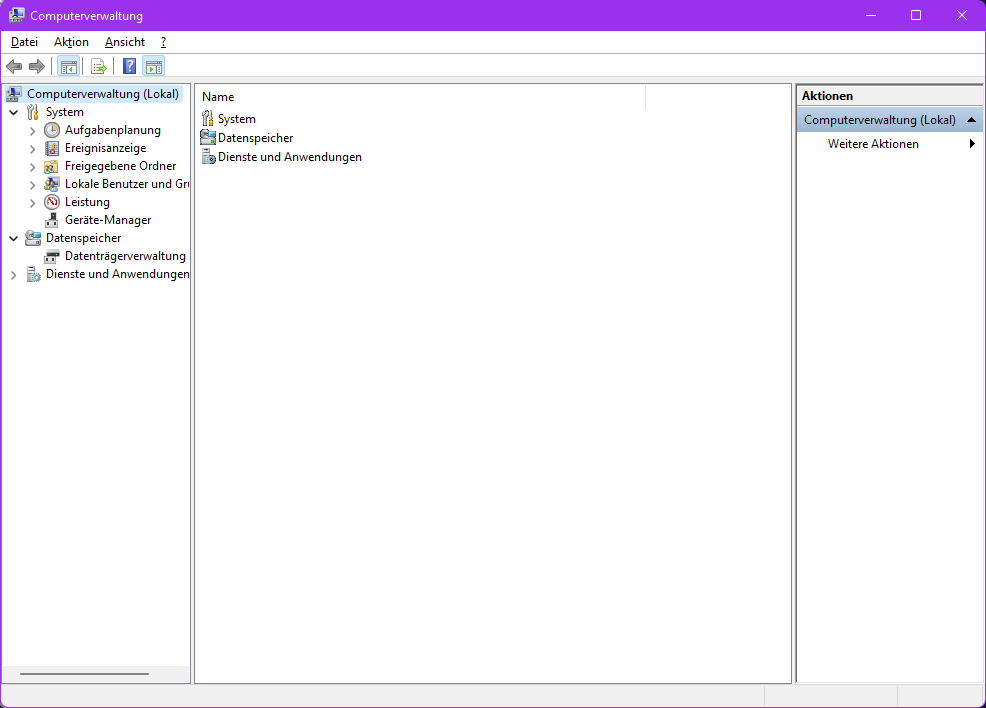This screenshot has width=986, height=708.
Task: Click the Lokale Benutzer und Gruppen icon
Action: (x=52, y=184)
